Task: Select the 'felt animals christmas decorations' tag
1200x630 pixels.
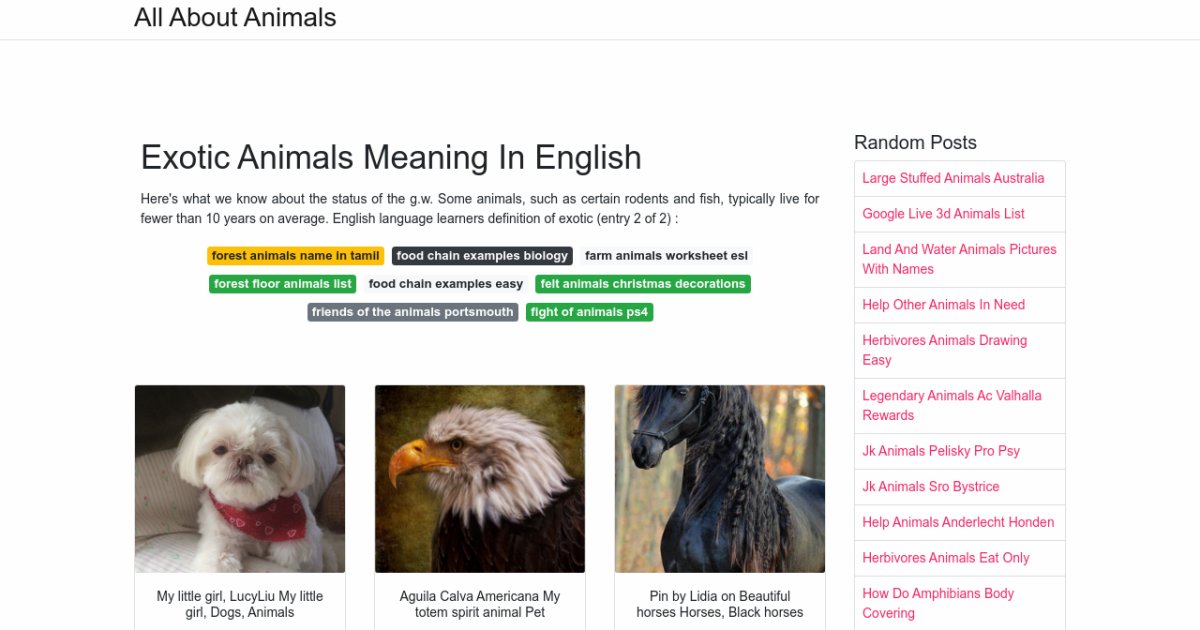Action: [x=643, y=284]
